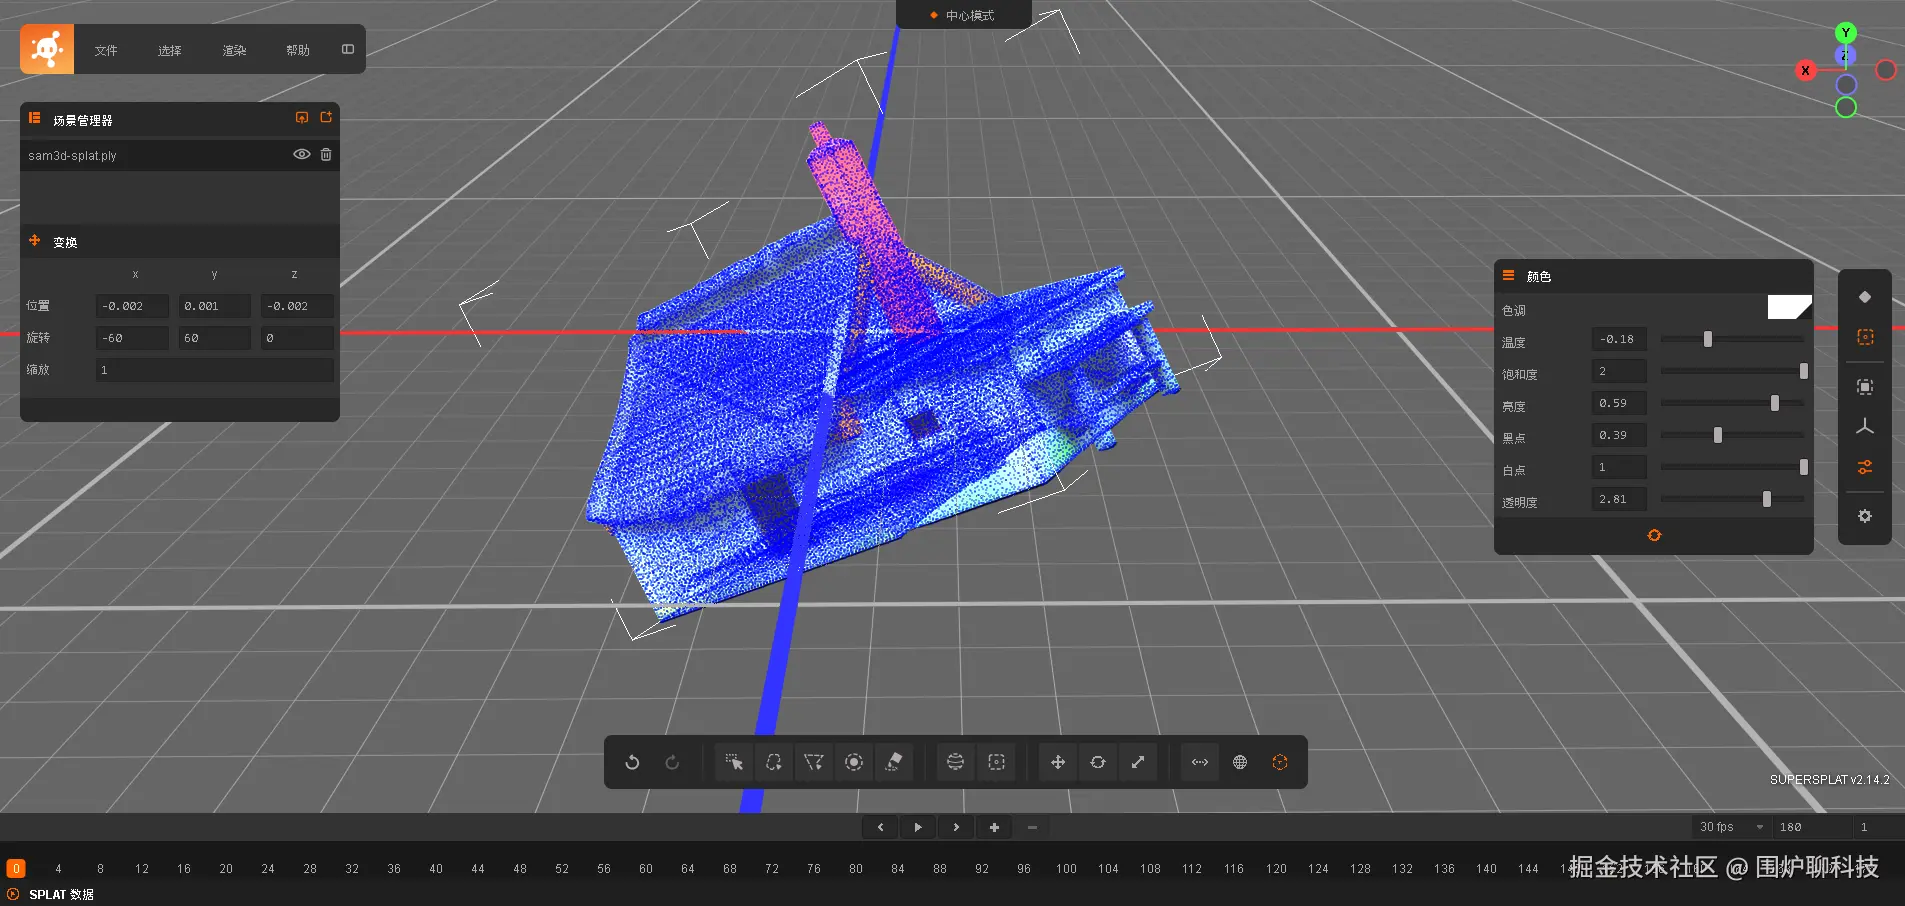This screenshot has width=1905, height=906.
Task: Click the position Y field
Action: pyautogui.click(x=214, y=306)
